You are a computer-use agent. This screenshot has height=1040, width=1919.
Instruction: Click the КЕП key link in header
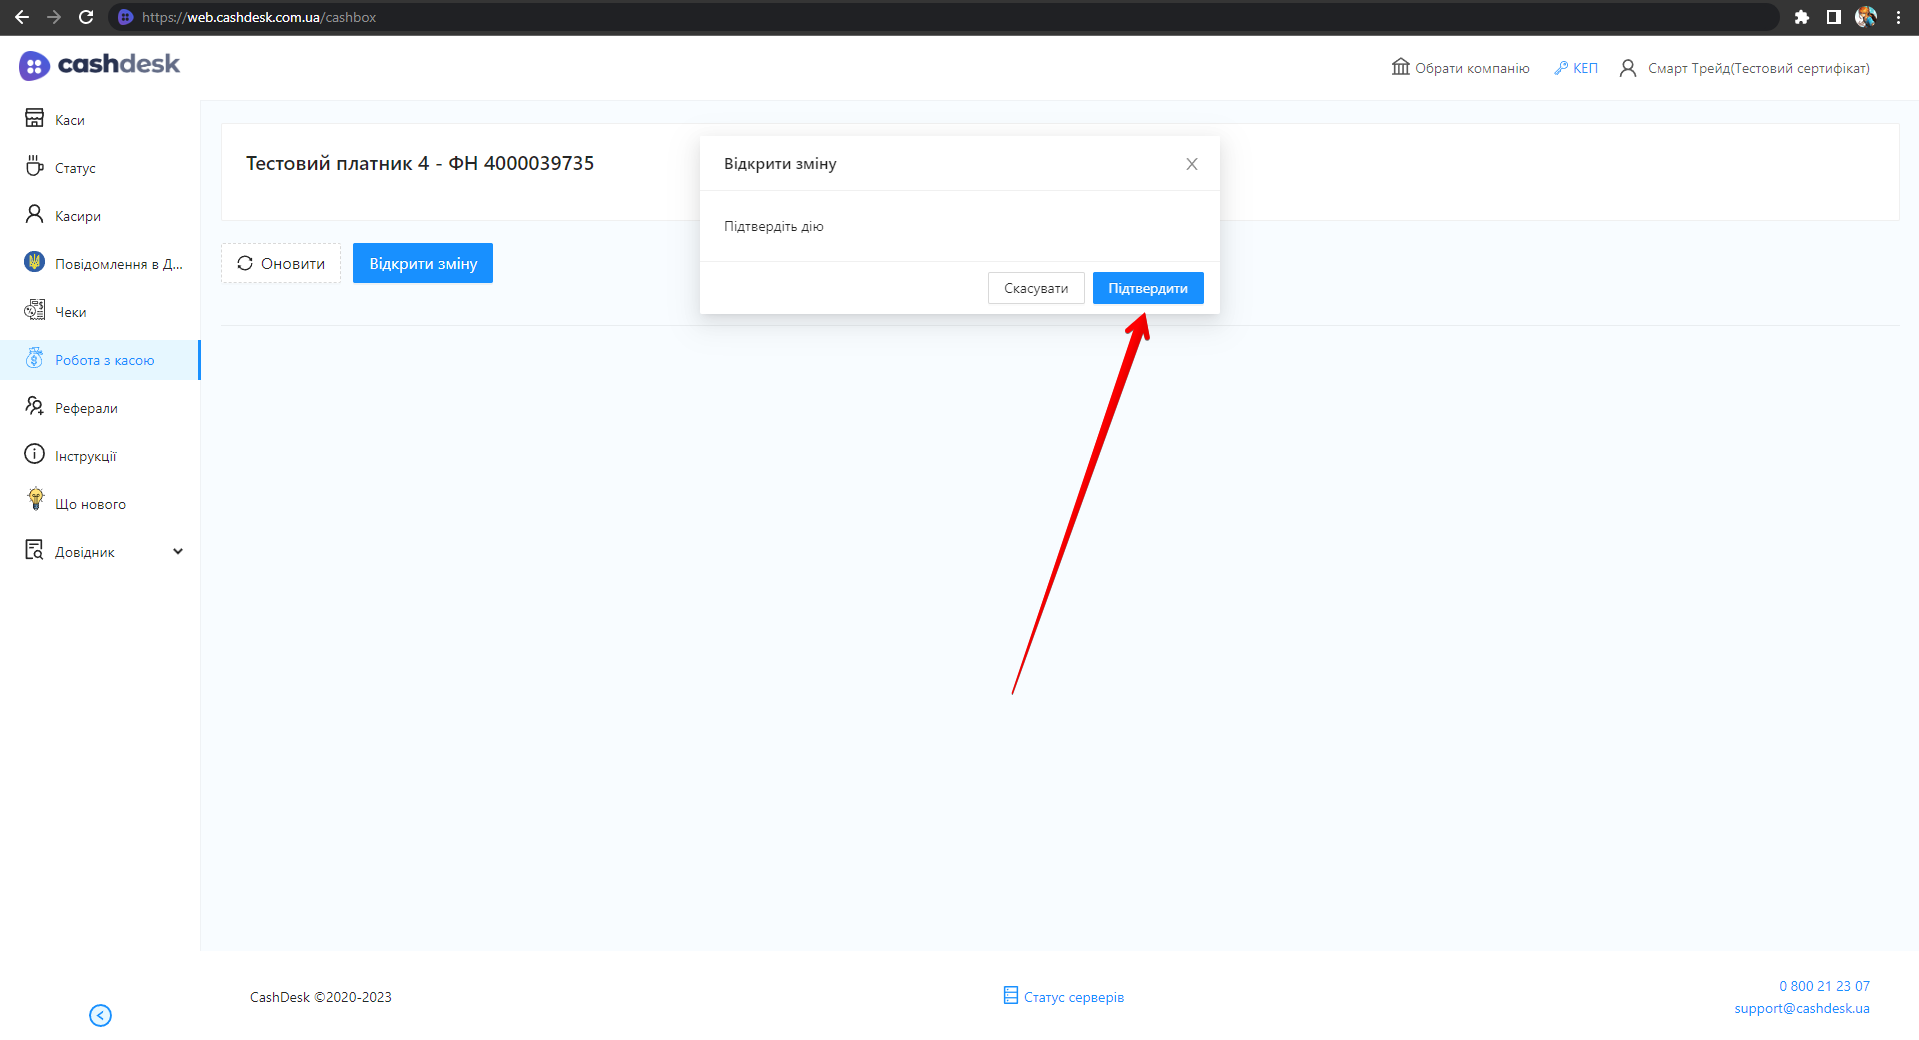point(1576,68)
